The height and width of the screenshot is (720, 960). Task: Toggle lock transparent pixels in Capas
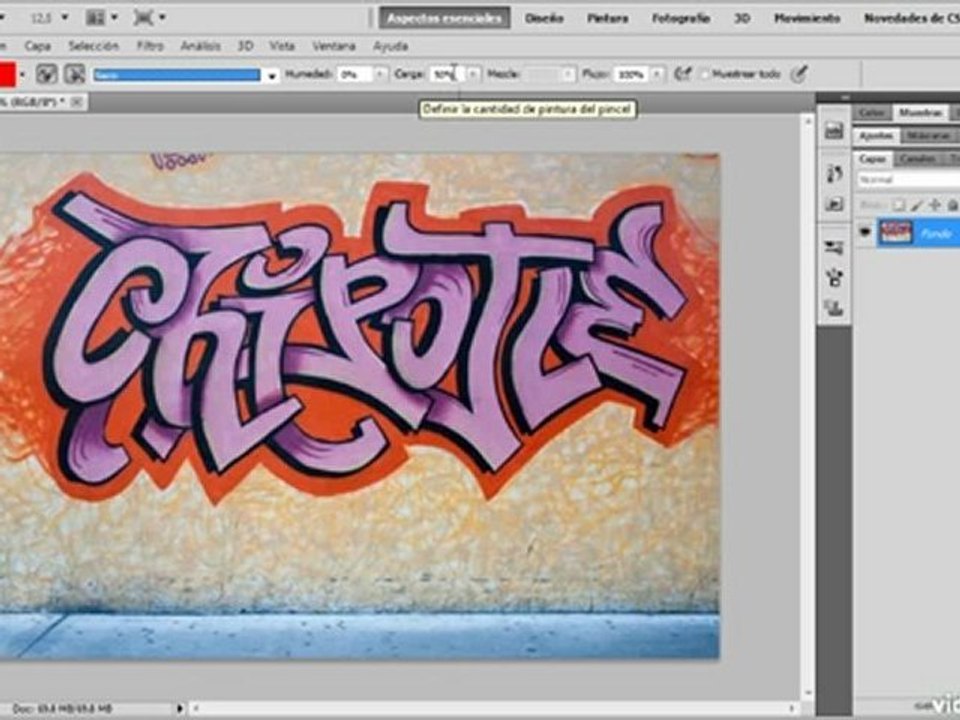pos(898,205)
